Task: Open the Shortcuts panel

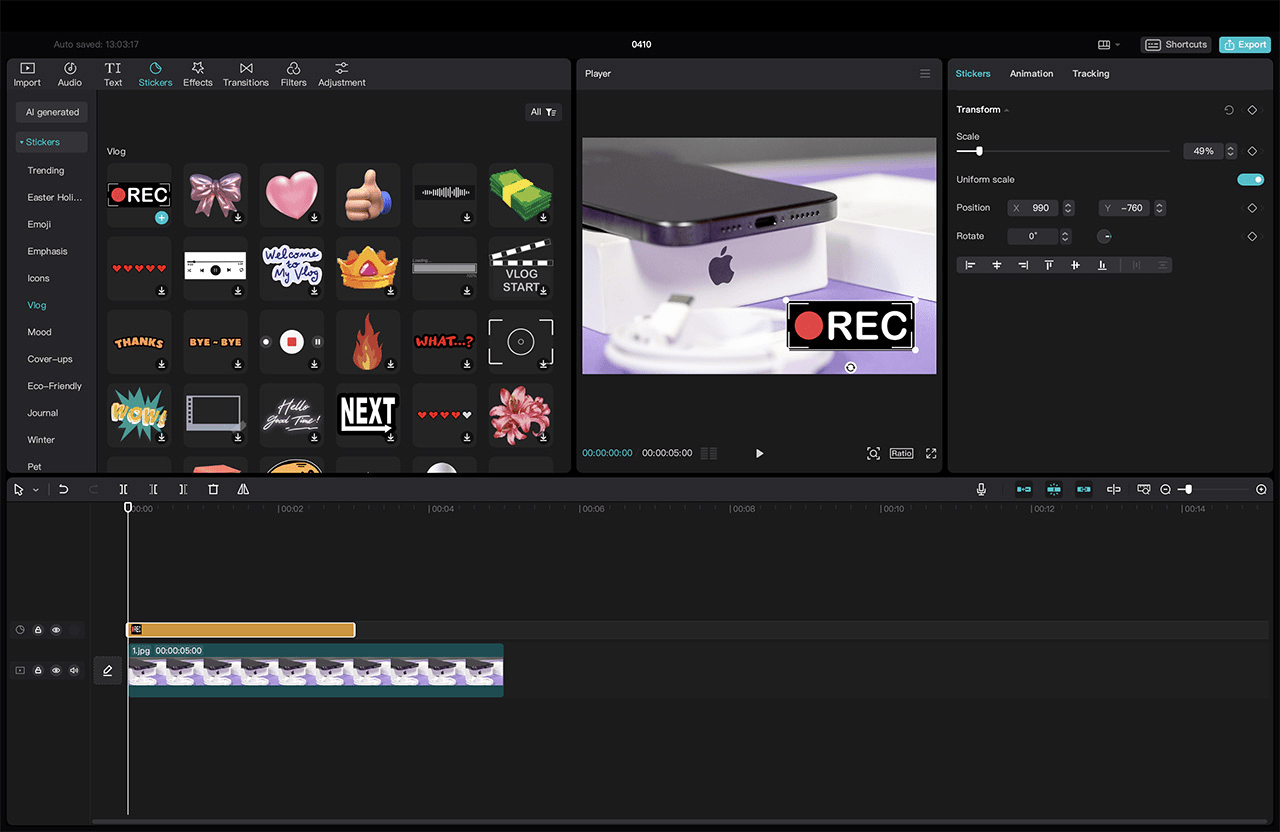Action: (x=1177, y=45)
